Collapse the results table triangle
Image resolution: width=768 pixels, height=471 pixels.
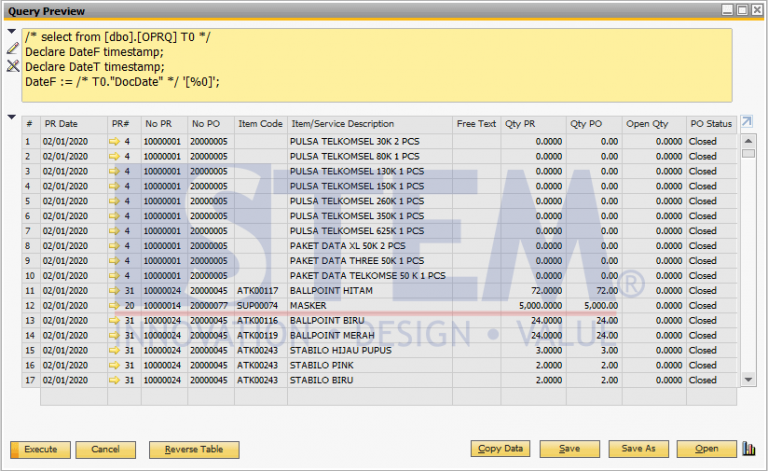click(x=12, y=117)
